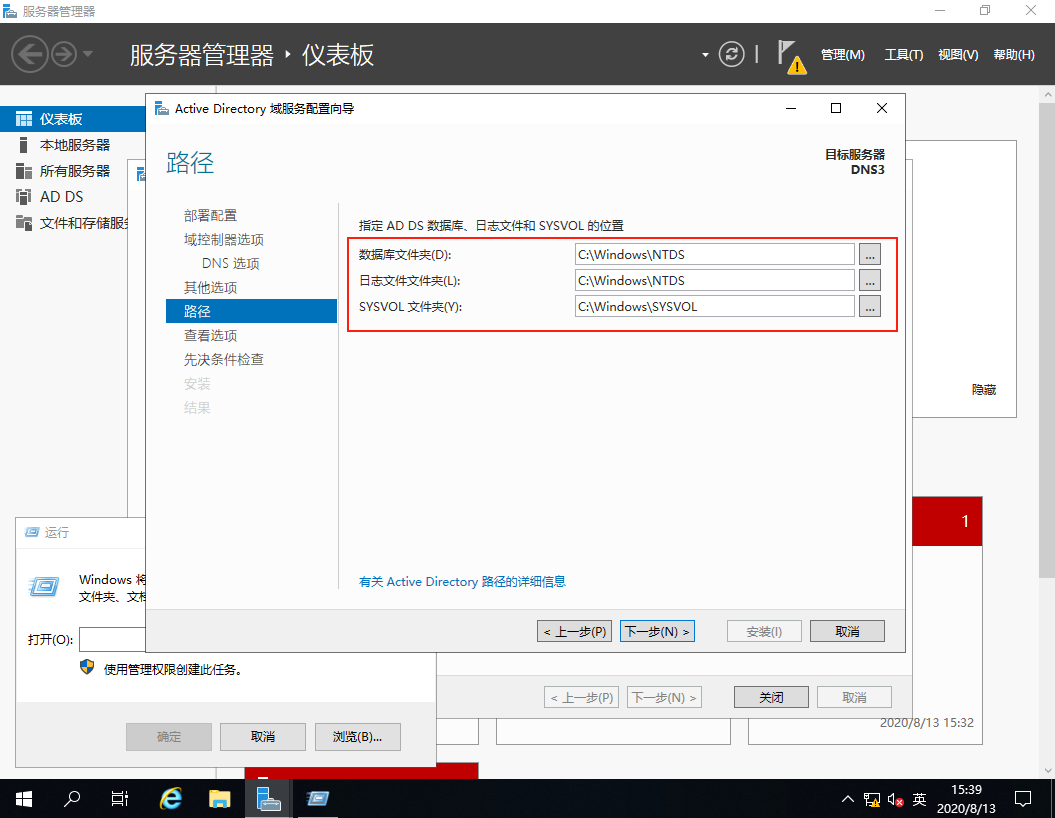Go to 其他选项 wizard step
The image size is (1055, 818).
210,288
